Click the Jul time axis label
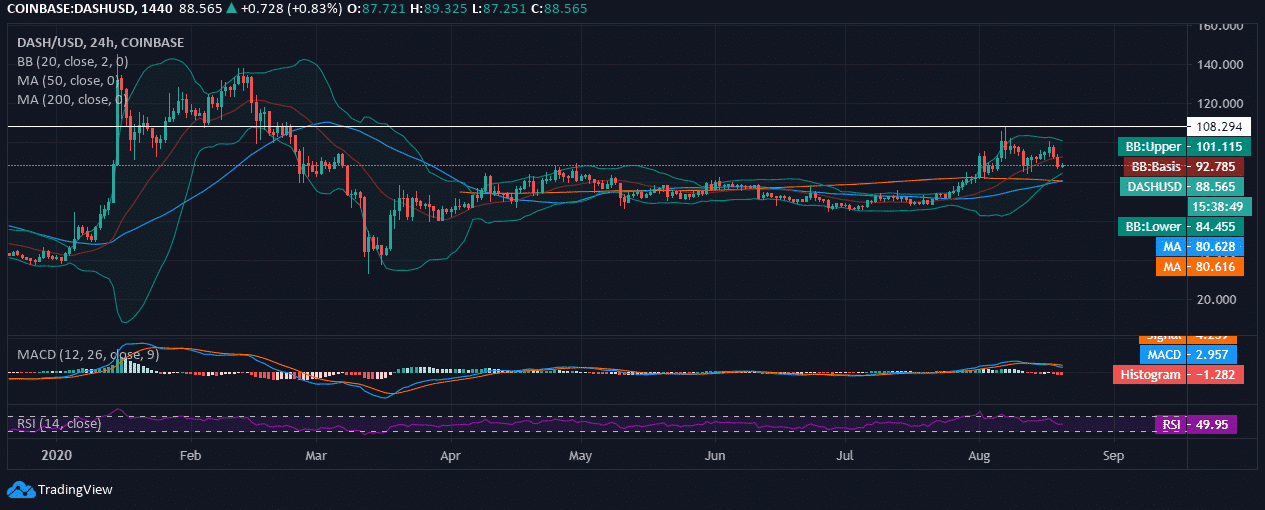This screenshot has height=510, width=1265. [845, 455]
